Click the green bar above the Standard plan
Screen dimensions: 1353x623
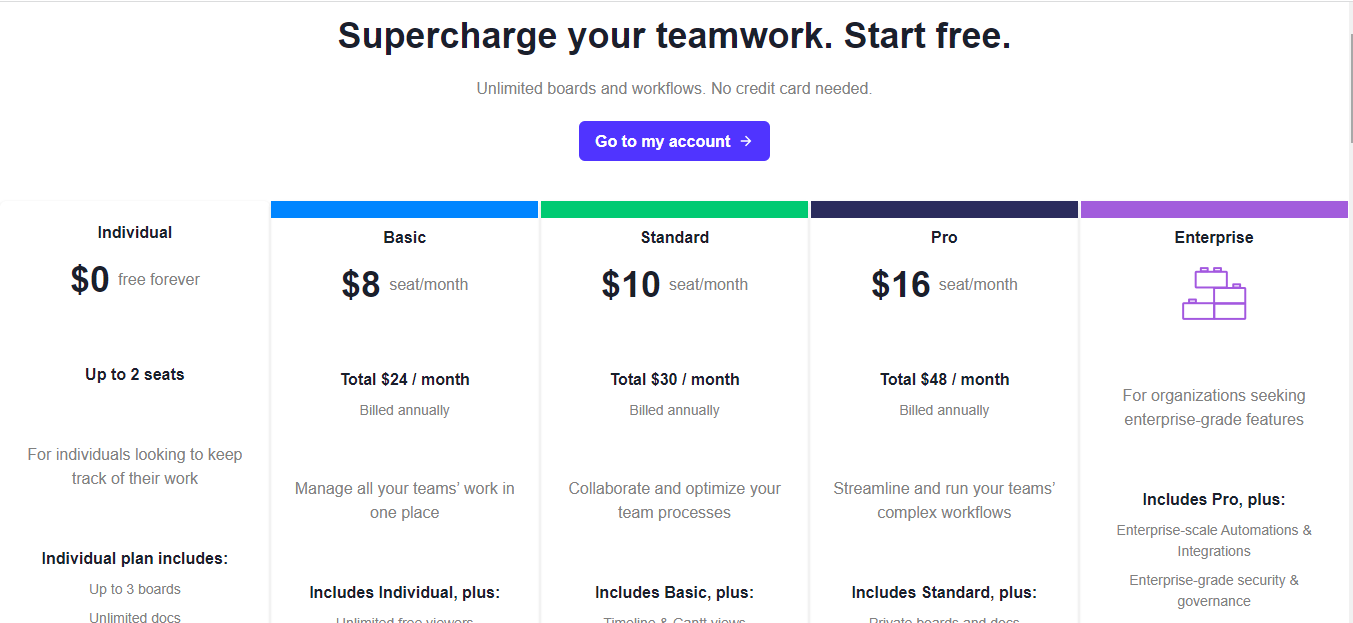(x=674, y=209)
